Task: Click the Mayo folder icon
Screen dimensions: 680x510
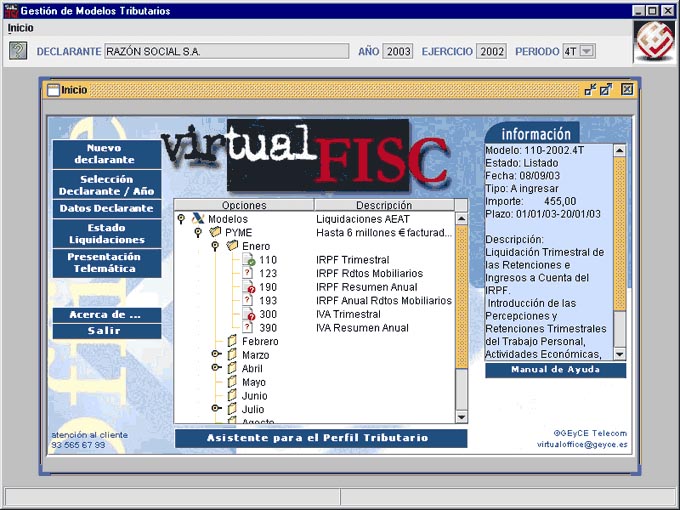Action: click(232, 382)
